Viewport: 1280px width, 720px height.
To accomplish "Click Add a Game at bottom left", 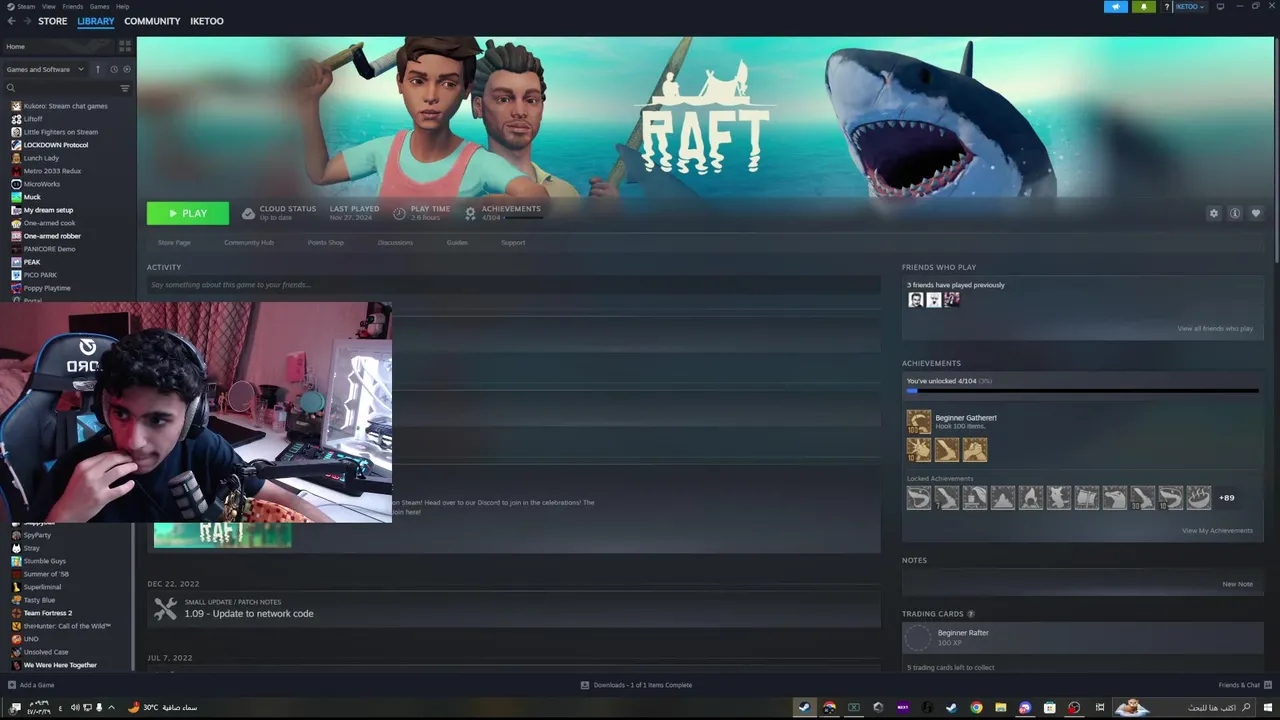I will tap(30, 685).
